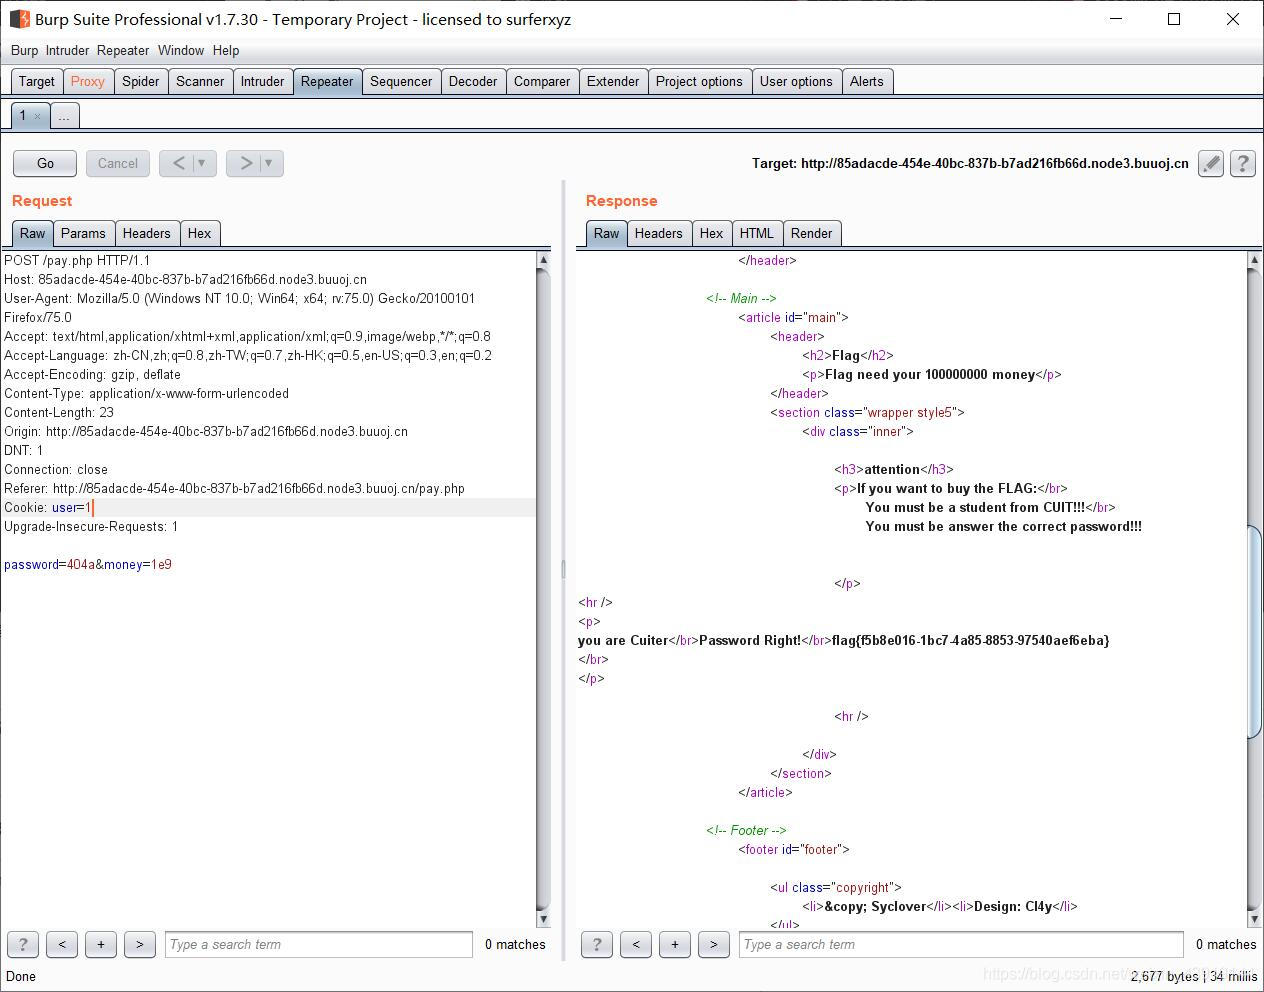Switch to the Extender tab
The width and height of the screenshot is (1264, 992).
click(613, 82)
